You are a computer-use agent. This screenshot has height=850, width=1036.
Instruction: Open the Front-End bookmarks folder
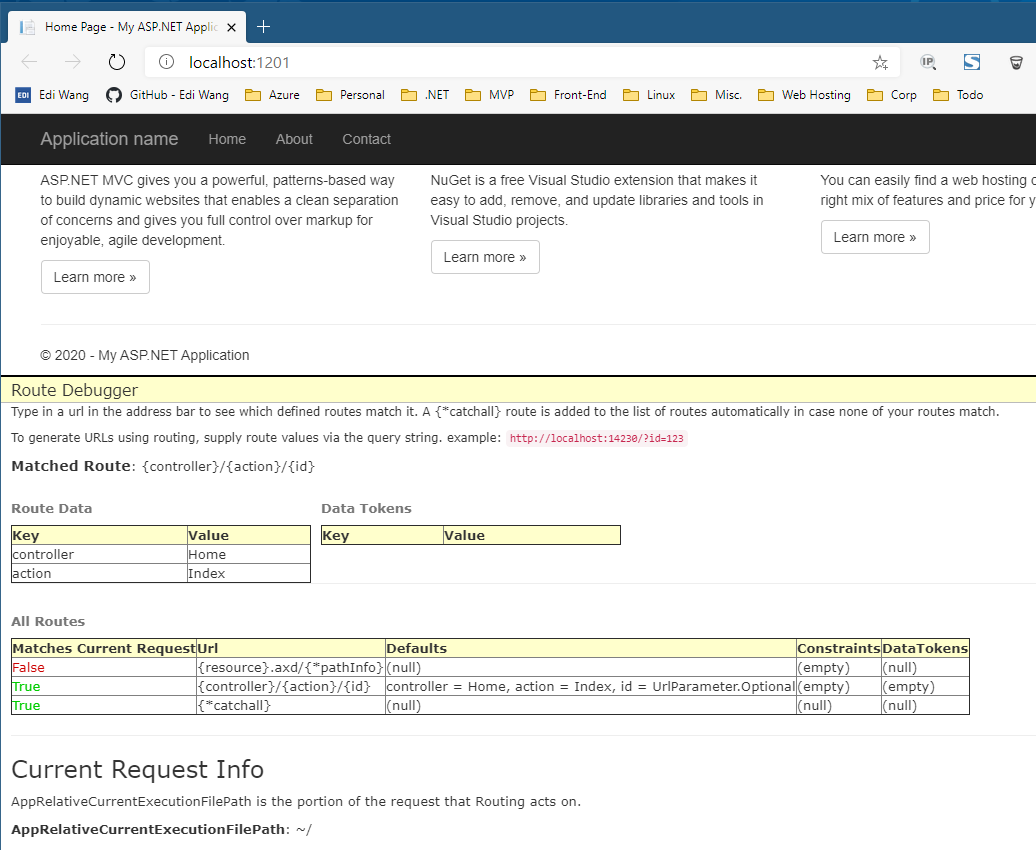click(x=568, y=95)
